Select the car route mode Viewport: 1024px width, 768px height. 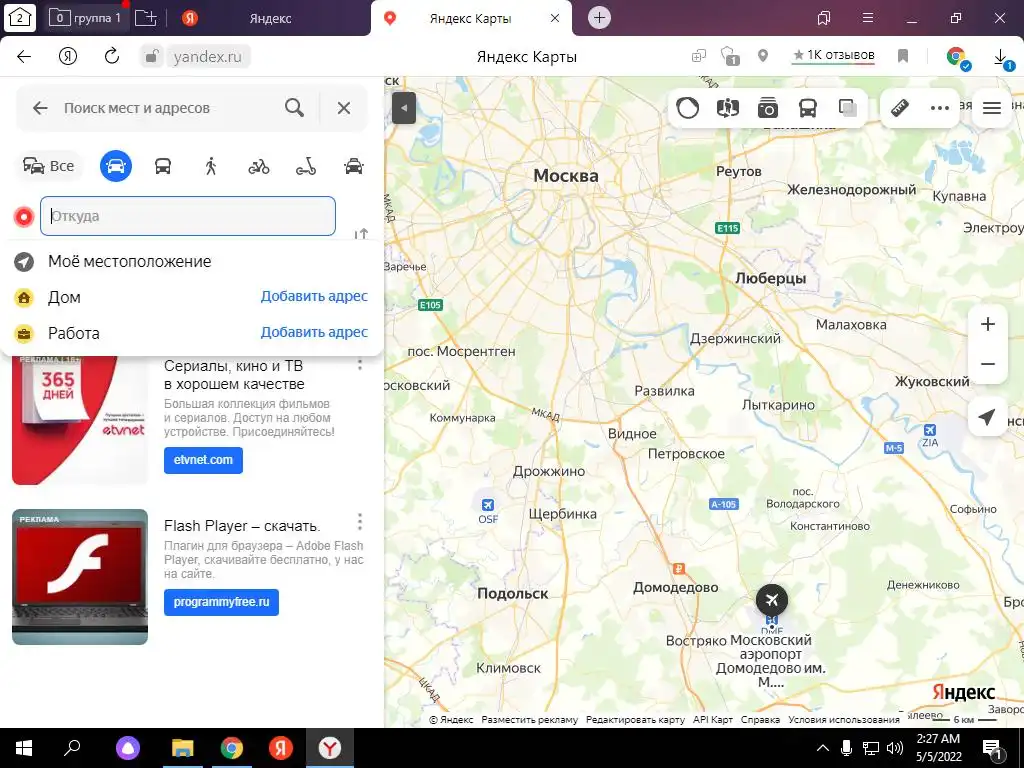tap(116, 166)
